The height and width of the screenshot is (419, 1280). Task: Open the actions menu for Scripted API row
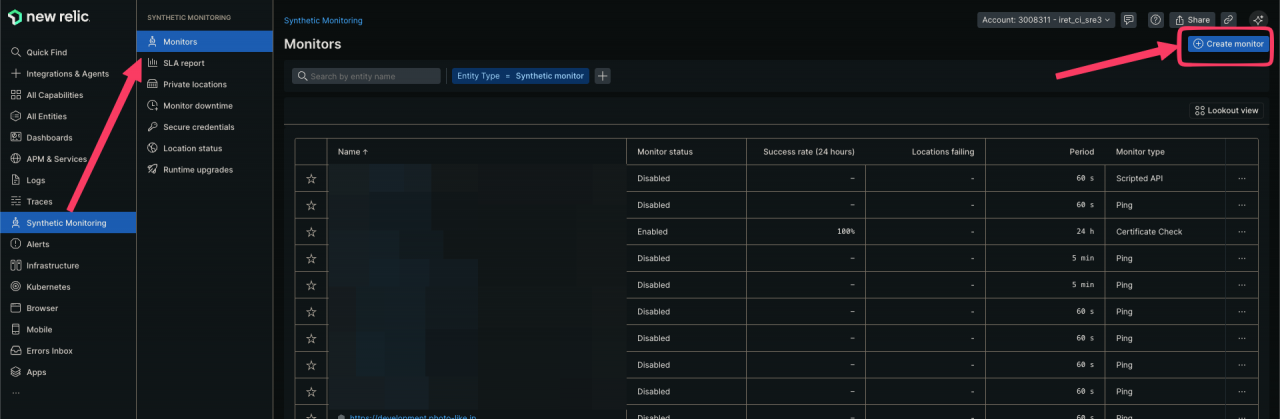point(1242,179)
